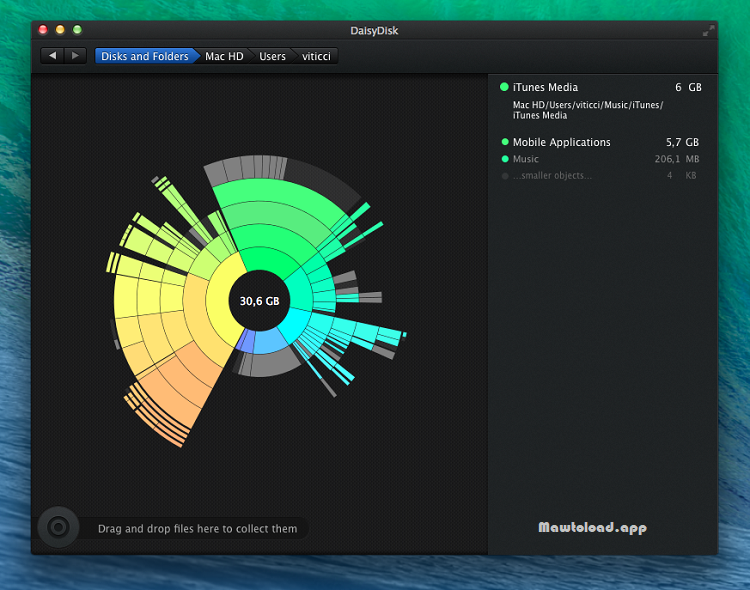Select the viticci breadcrumb

tap(316, 56)
